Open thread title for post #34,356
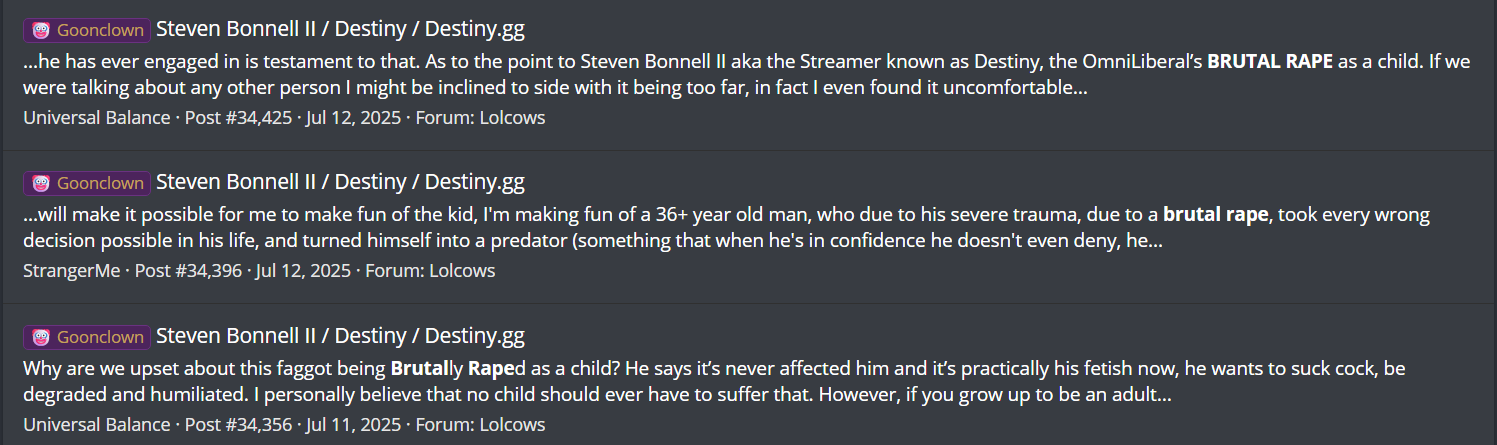Image resolution: width=1497 pixels, height=445 pixels. coord(340,336)
